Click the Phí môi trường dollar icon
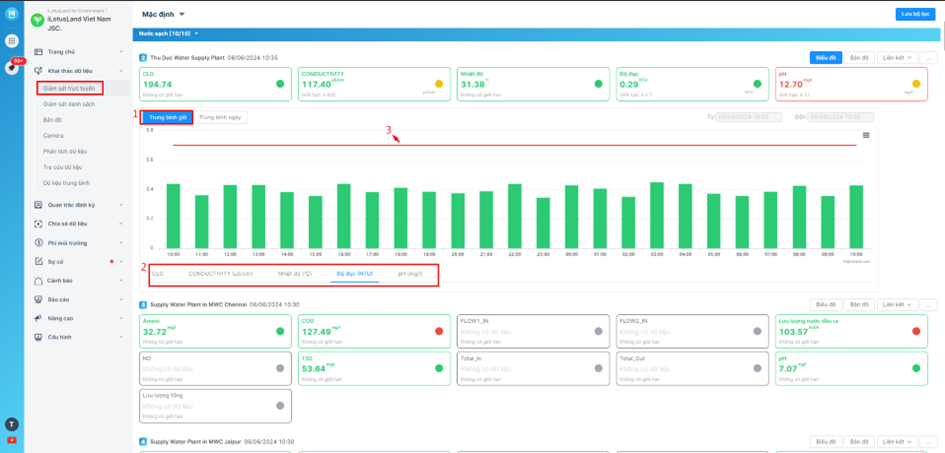 pyautogui.click(x=39, y=243)
